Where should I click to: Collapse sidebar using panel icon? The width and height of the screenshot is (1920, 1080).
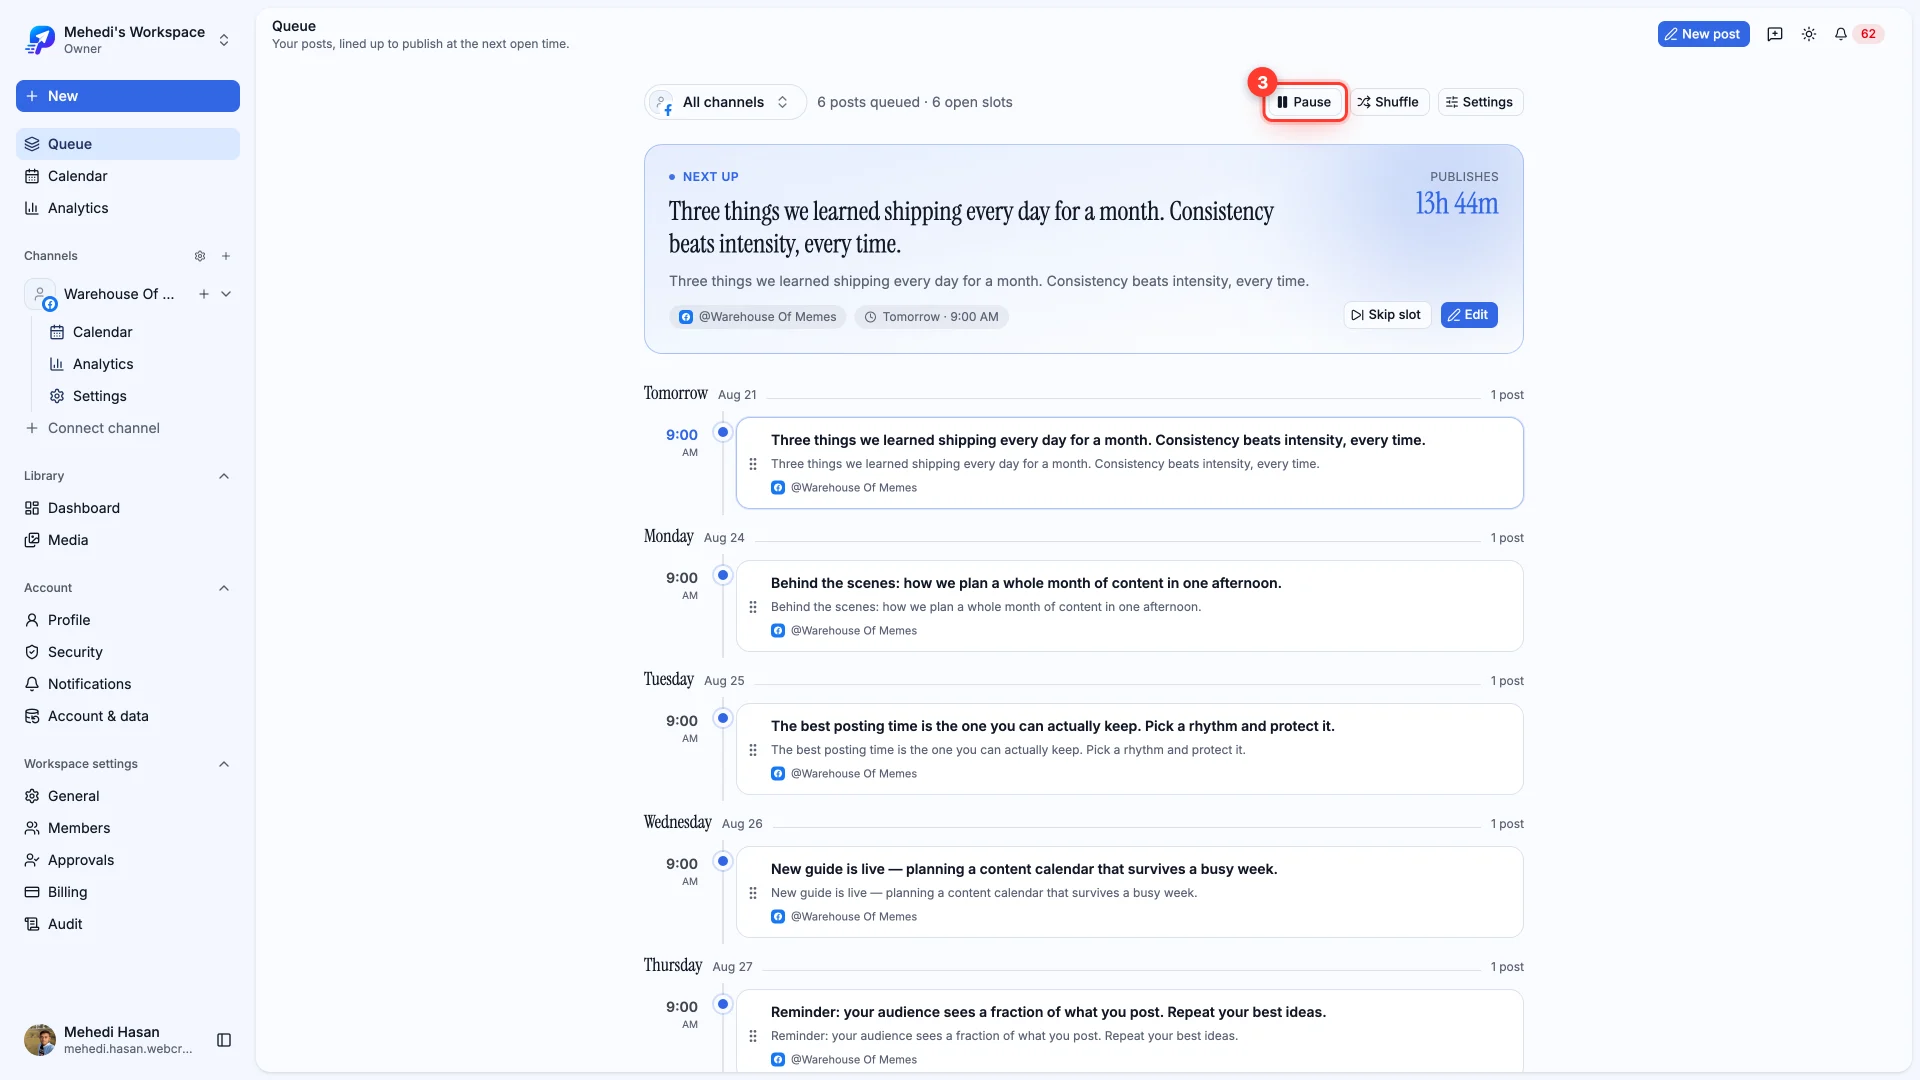(224, 1040)
